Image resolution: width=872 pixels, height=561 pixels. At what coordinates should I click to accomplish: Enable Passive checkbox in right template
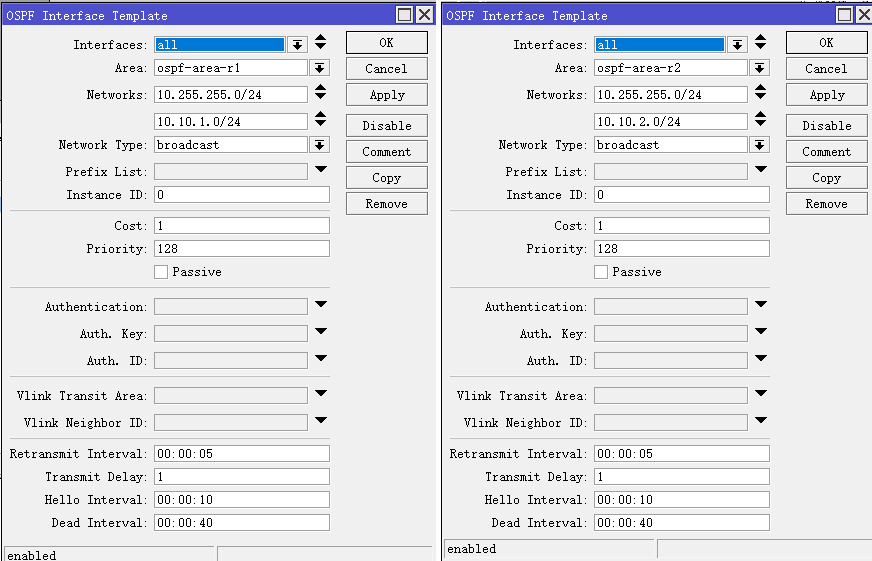point(601,272)
